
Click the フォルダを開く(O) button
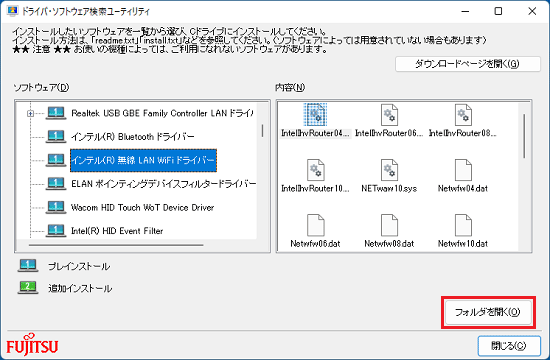[488, 312]
